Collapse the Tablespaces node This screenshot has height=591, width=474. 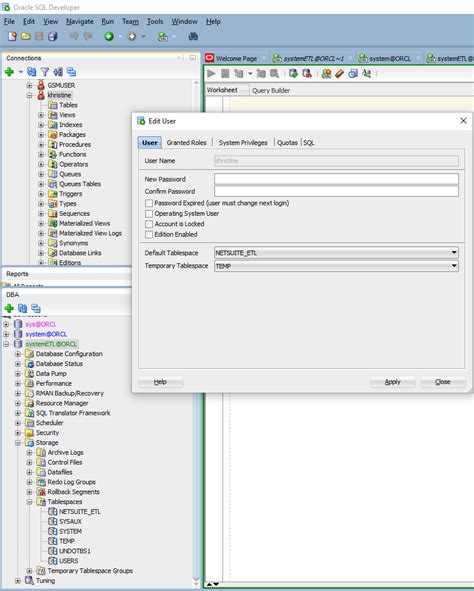pos(29,502)
